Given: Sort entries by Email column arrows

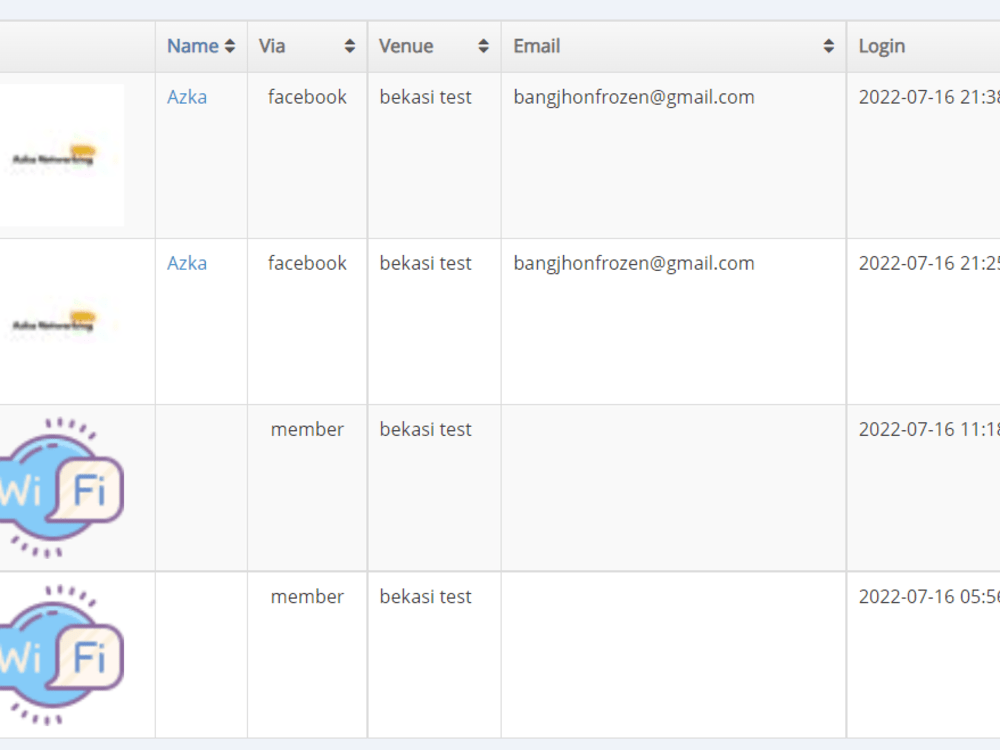Looking at the screenshot, I should (828, 46).
